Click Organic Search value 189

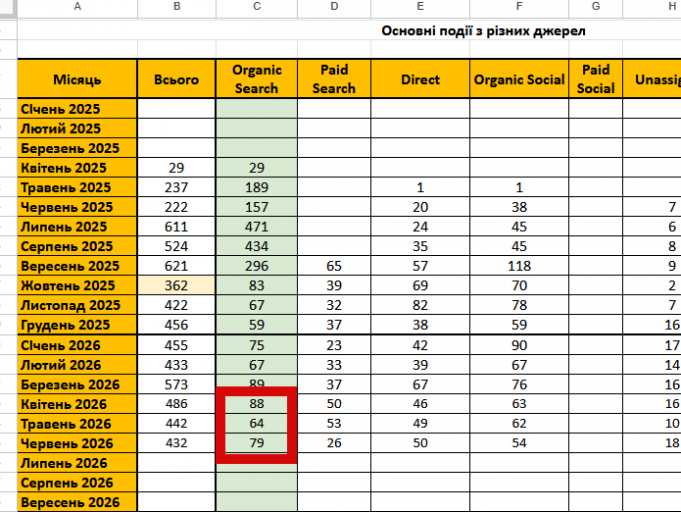coord(257,187)
